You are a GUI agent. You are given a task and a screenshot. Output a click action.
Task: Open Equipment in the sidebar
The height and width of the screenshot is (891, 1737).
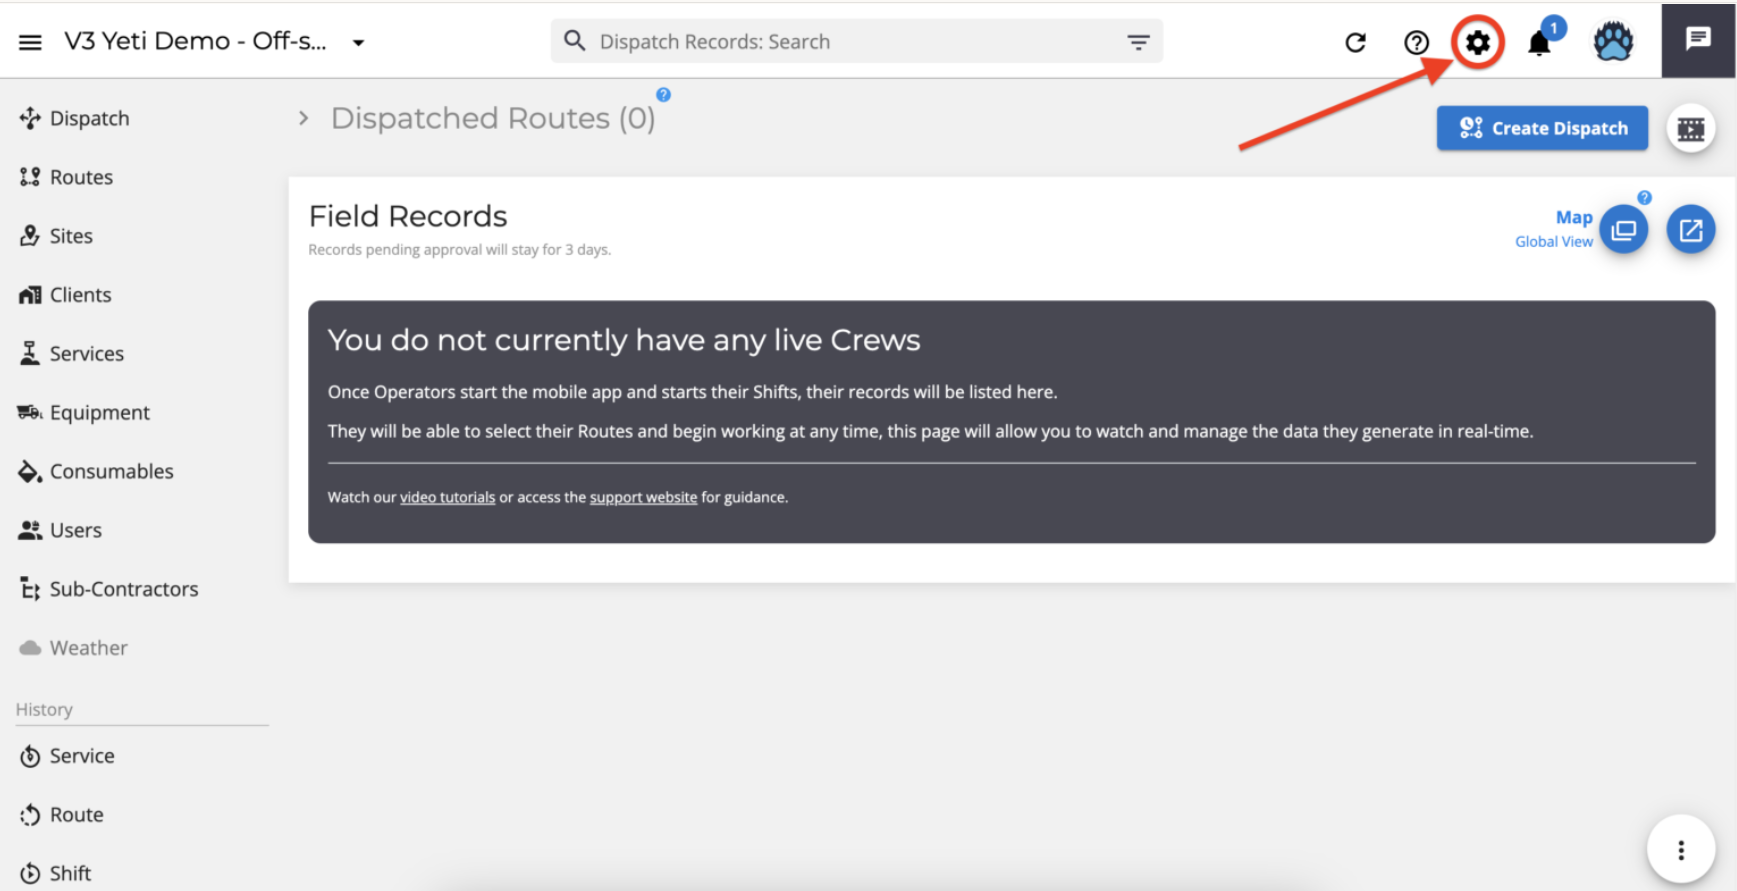(84, 412)
